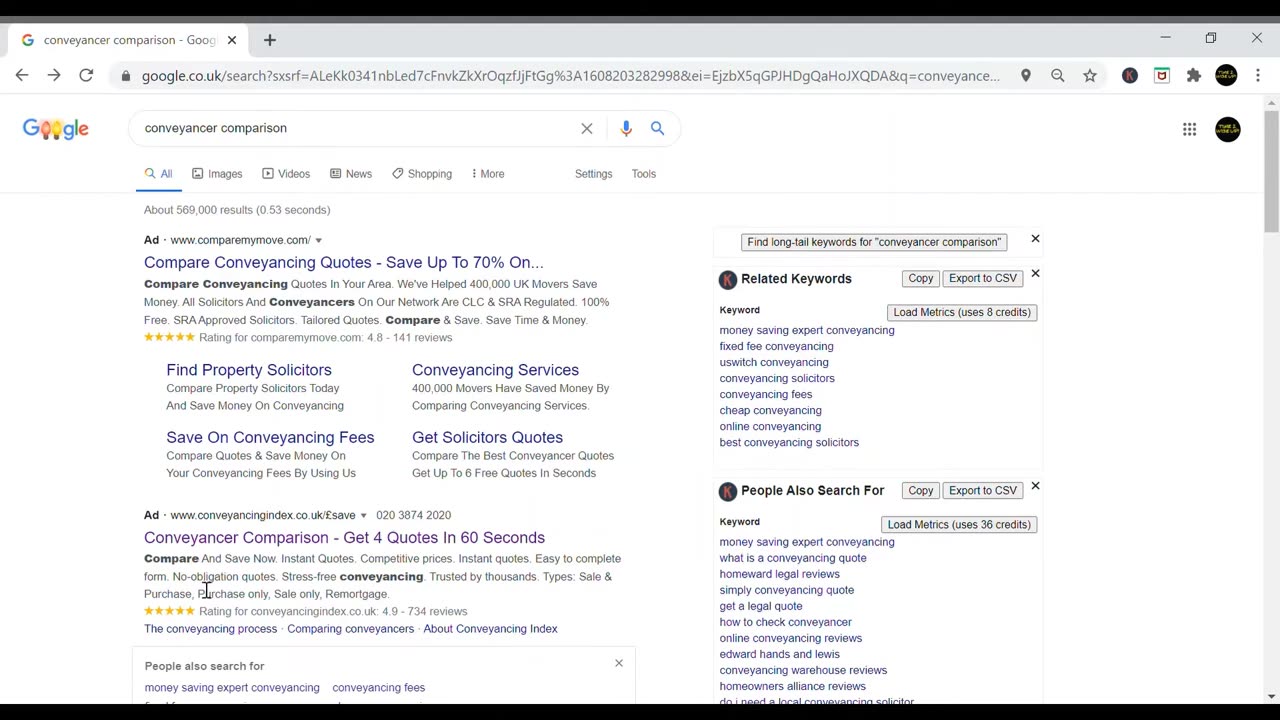
Task: Open fixed fee conveyancing keyword
Action: (776, 346)
